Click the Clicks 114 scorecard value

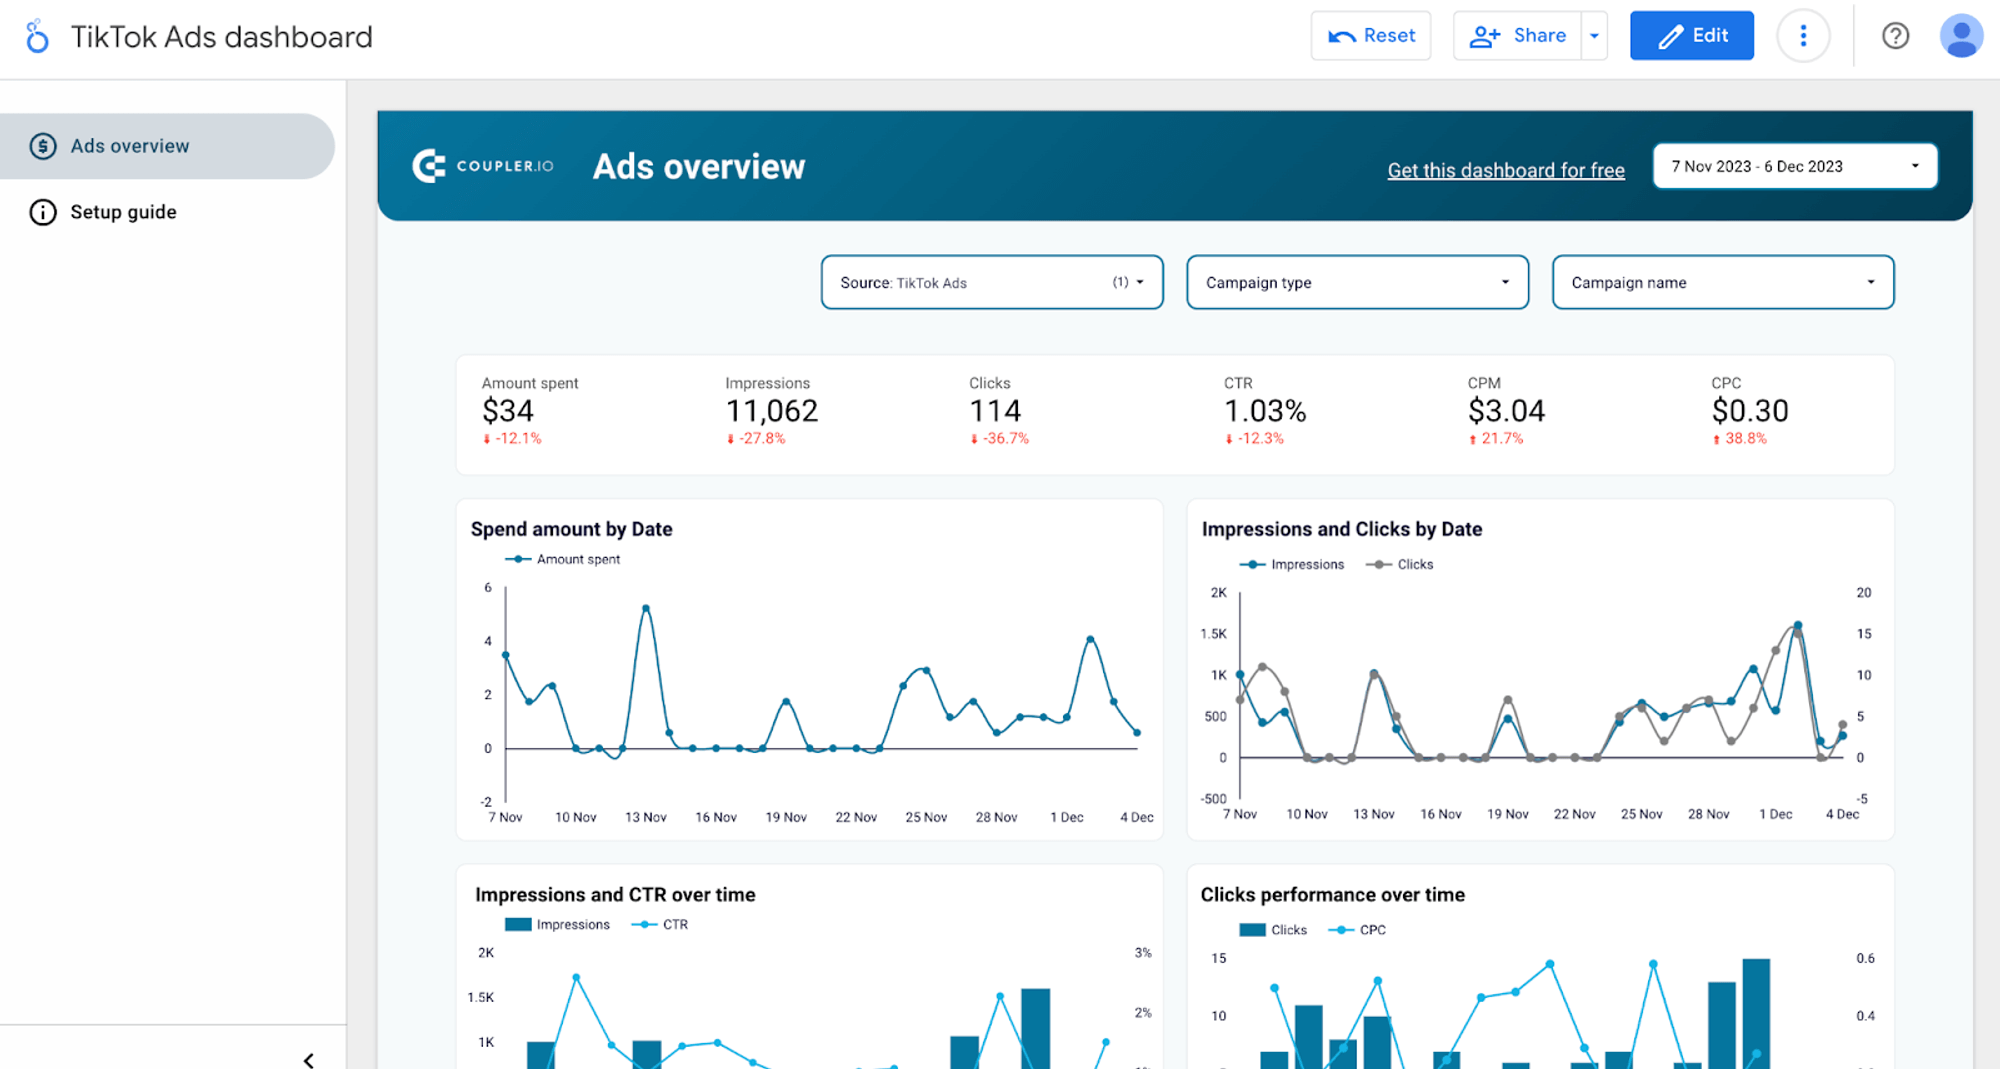tap(995, 411)
